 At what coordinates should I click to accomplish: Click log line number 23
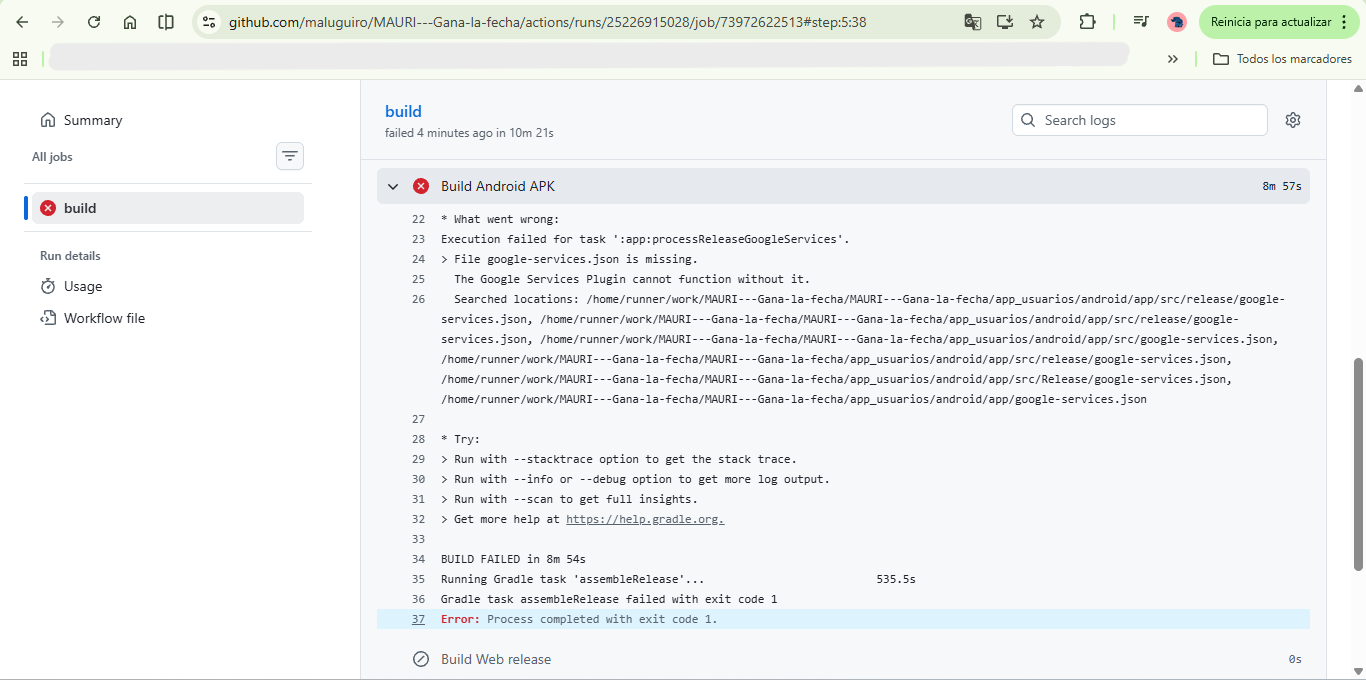[418, 239]
